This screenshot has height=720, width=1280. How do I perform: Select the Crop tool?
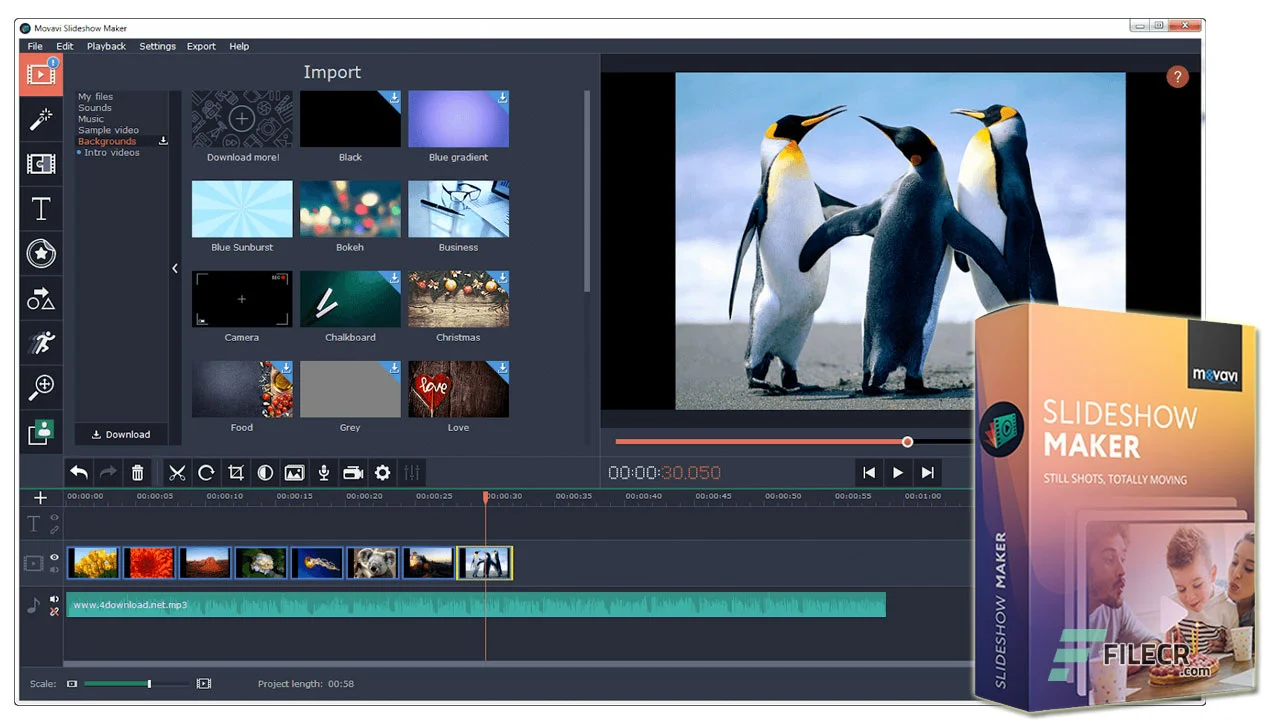[x=236, y=473]
